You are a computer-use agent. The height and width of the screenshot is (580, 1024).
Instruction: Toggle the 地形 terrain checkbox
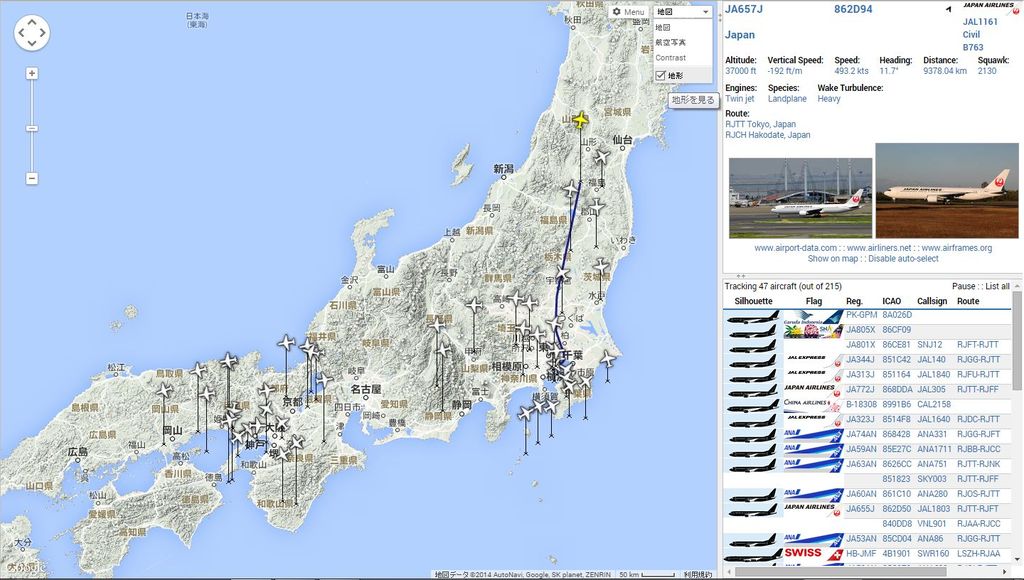point(660,76)
